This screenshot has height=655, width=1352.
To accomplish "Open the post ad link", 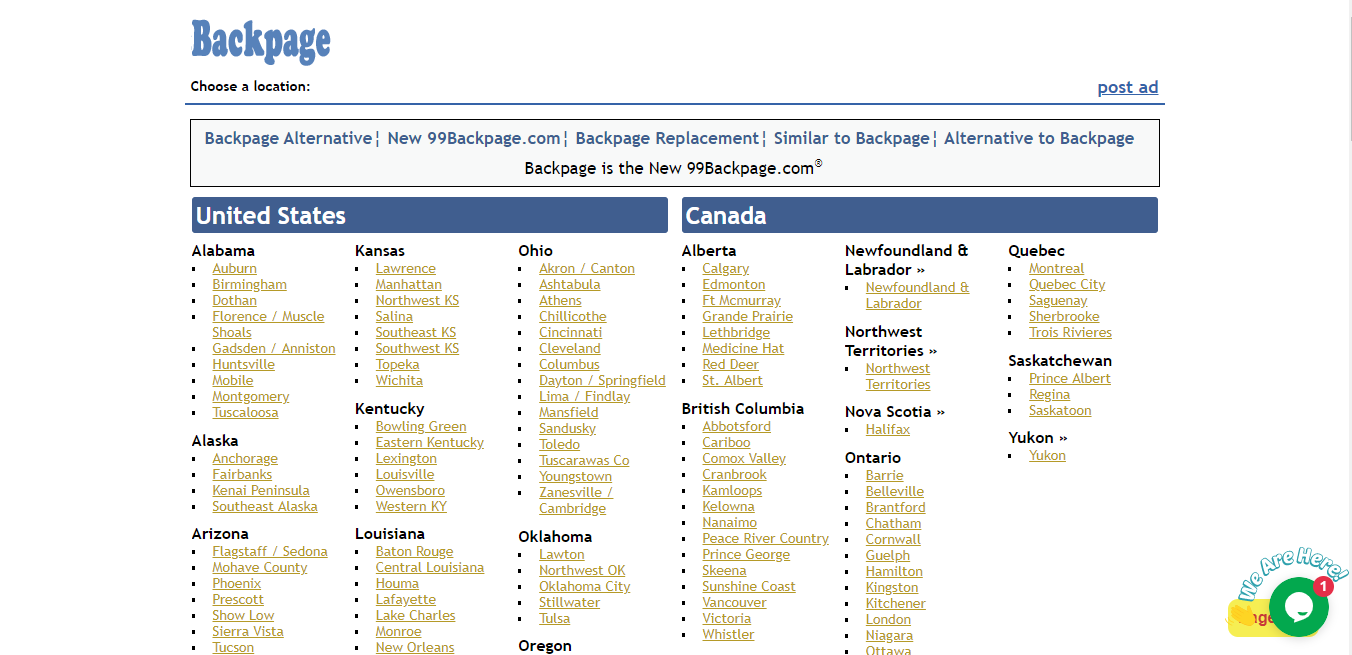I will (1128, 87).
